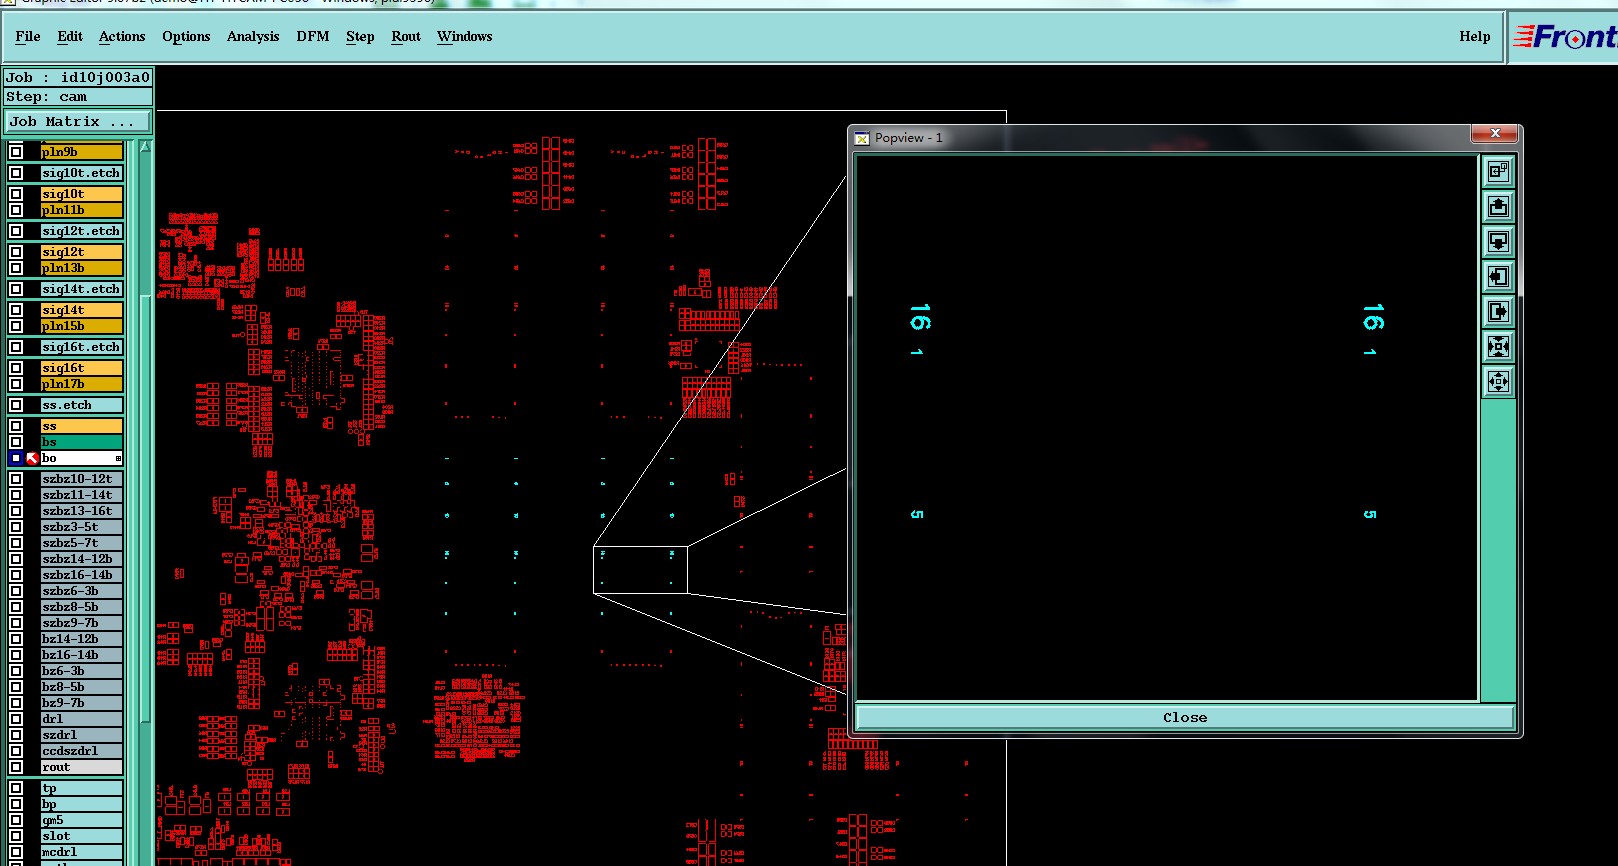Image resolution: width=1618 pixels, height=866 pixels.
Task: Open the Actions menu
Action: click(x=122, y=37)
